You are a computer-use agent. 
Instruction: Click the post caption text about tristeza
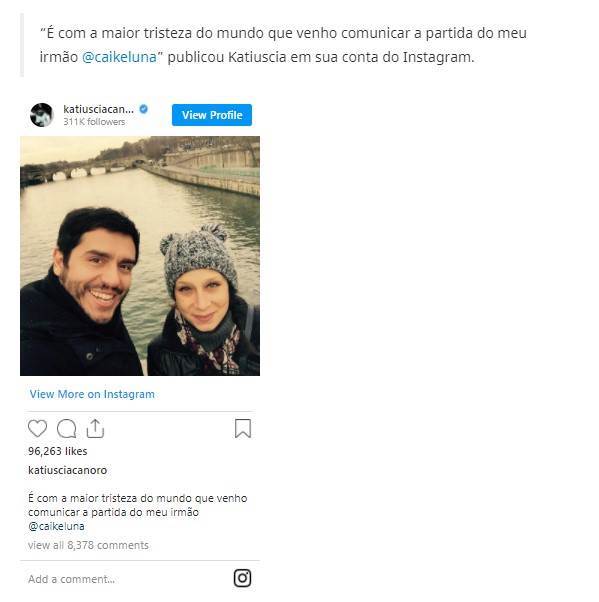137,505
